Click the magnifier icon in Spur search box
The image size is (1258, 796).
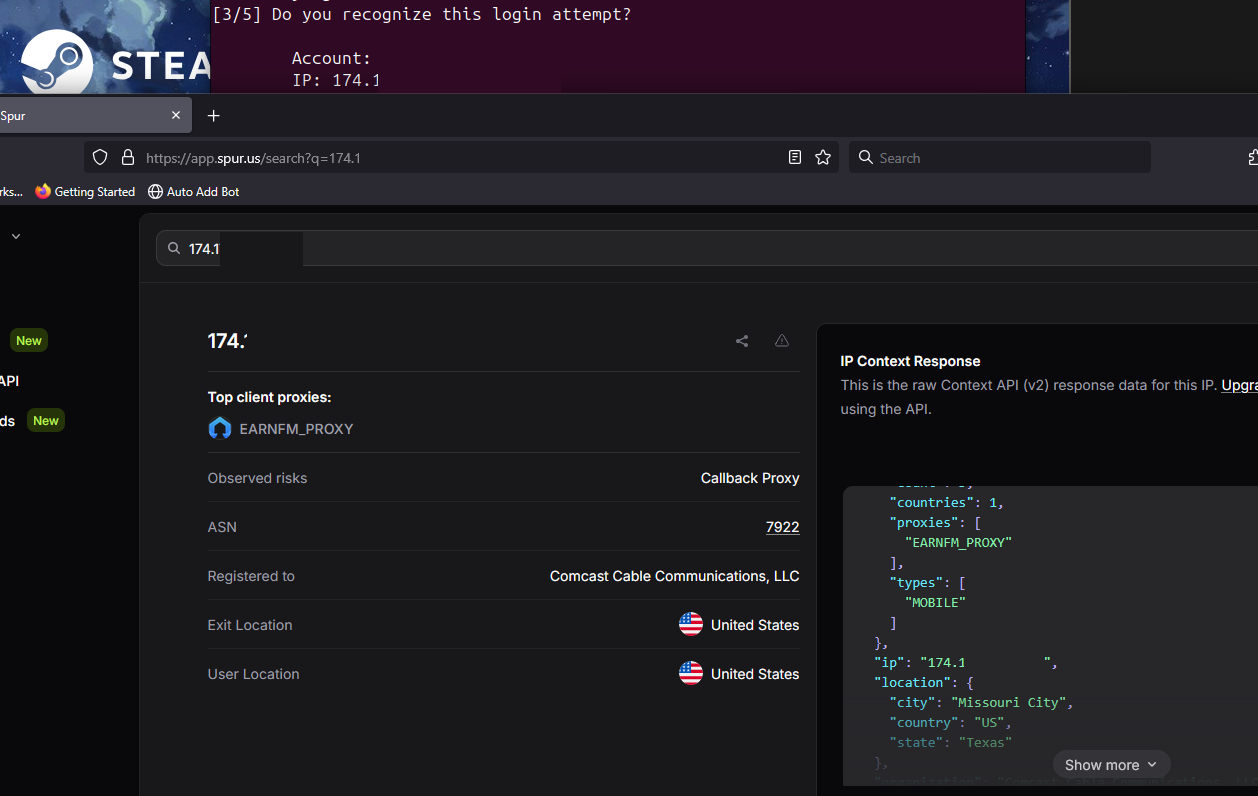pos(174,249)
